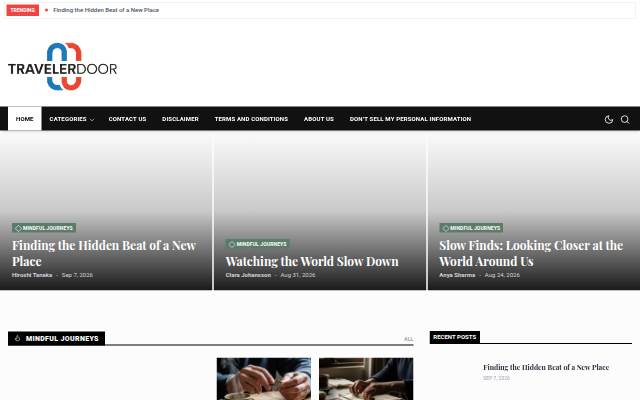Open article Slow Finds: Looking Closer
The image size is (640, 400).
tap(531, 253)
